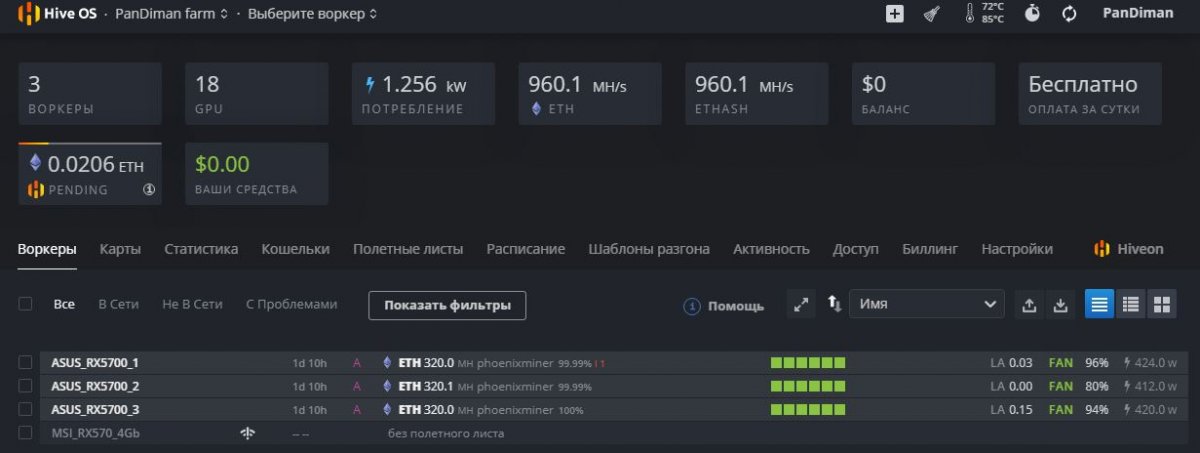Toggle the select-all workers checkbox

[26, 304]
